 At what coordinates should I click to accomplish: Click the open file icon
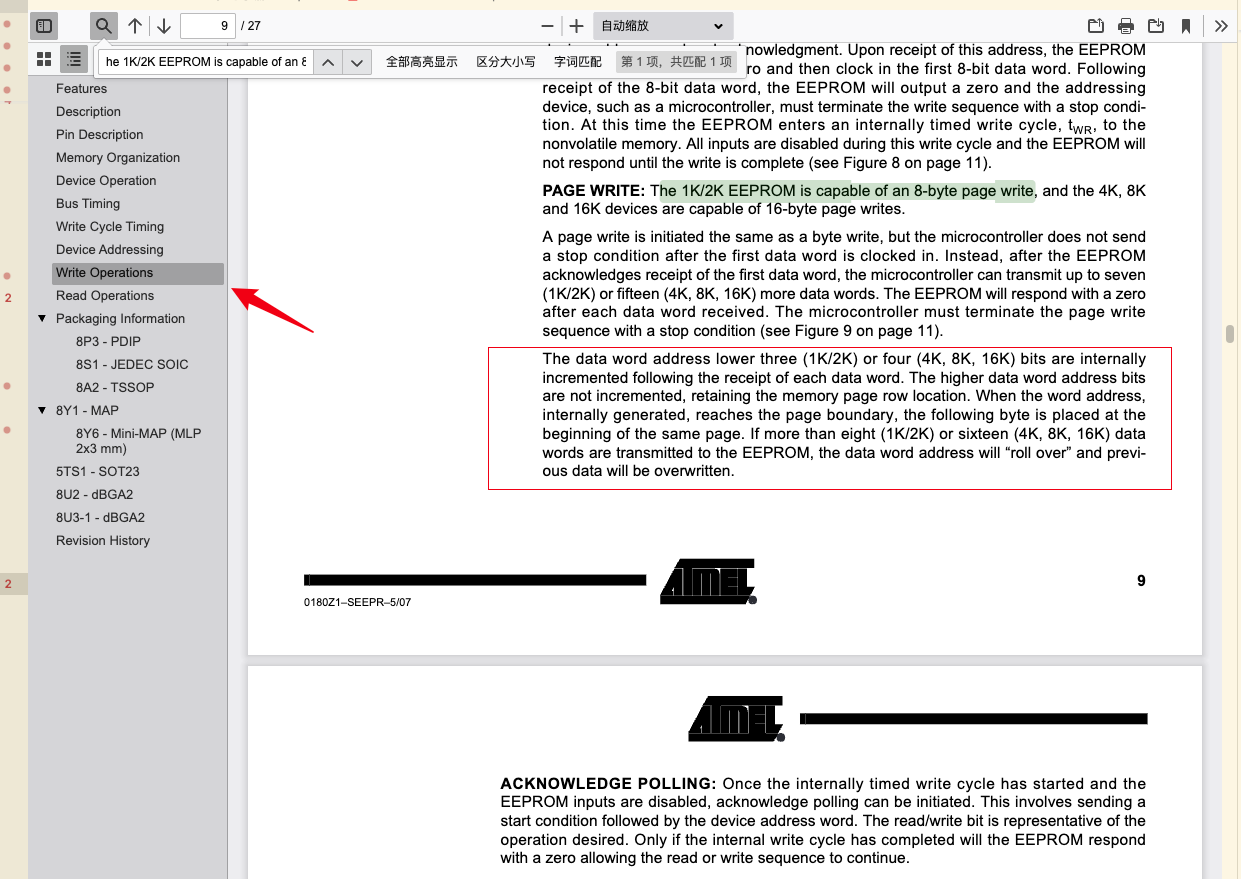pyautogui.click(x=1096, y=26)
